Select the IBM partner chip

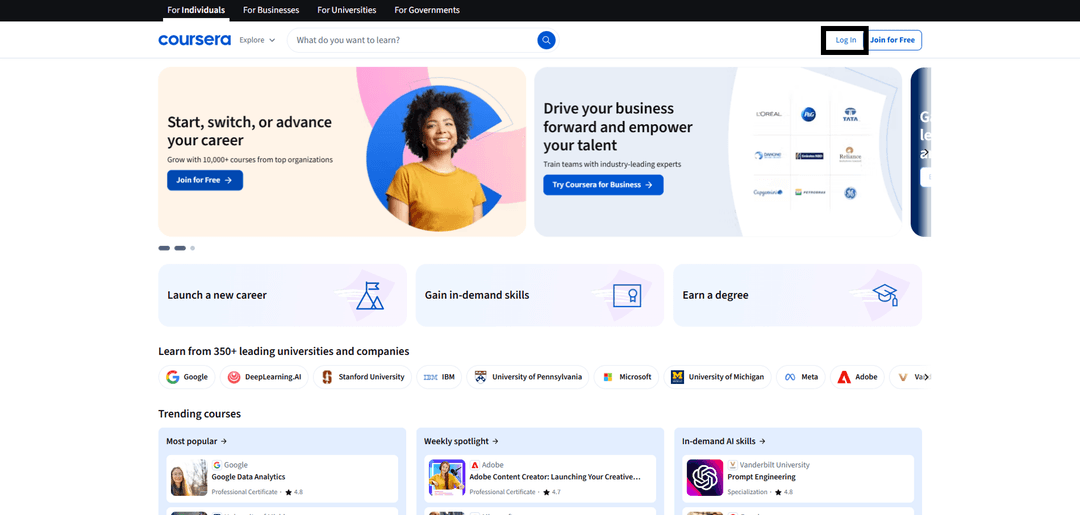[439, 377]
